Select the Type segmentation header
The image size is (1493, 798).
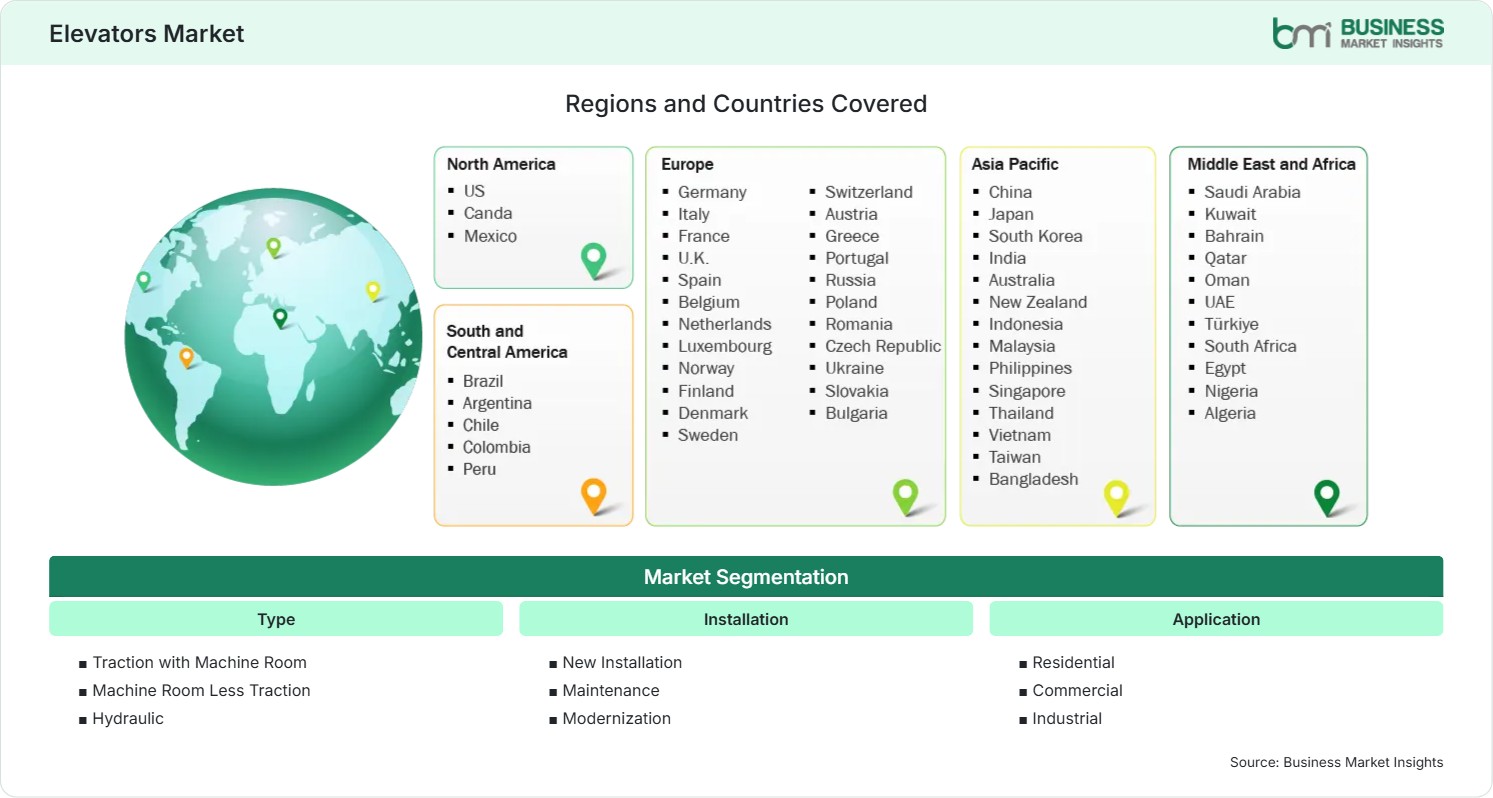coord(276,619)
